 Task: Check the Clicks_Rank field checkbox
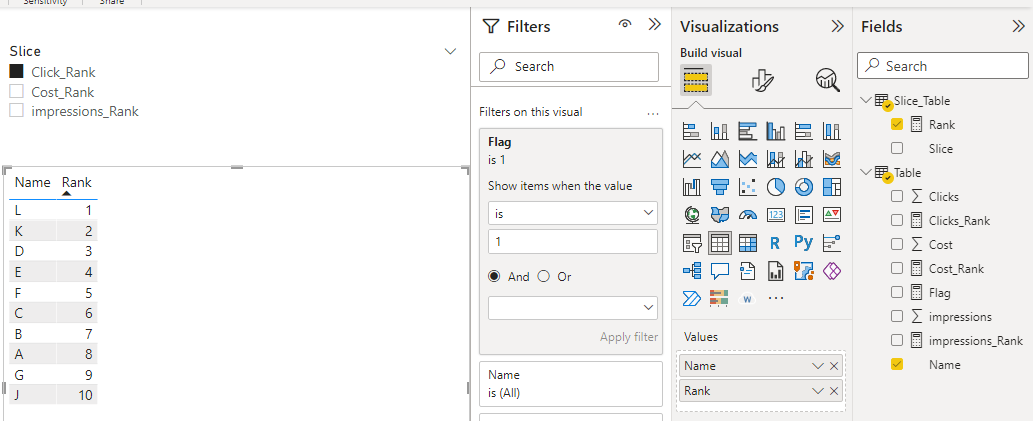pyautogui.click(x=897, y=220)
